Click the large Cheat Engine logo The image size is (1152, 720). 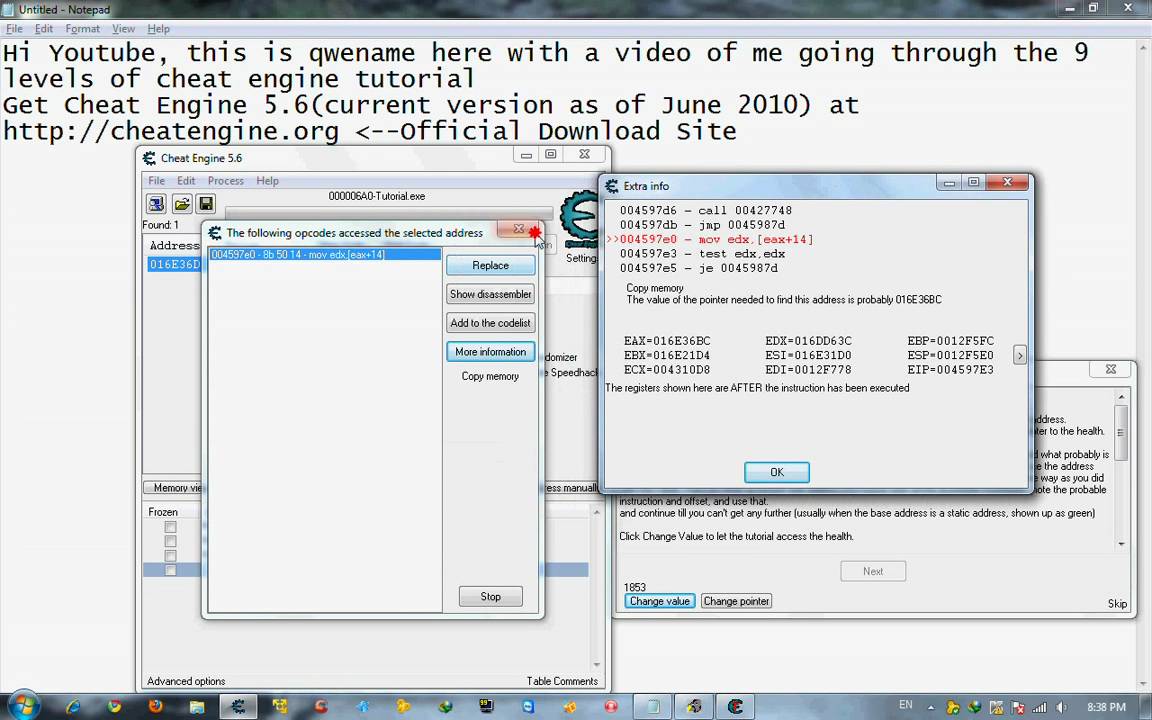pos(580,219)
